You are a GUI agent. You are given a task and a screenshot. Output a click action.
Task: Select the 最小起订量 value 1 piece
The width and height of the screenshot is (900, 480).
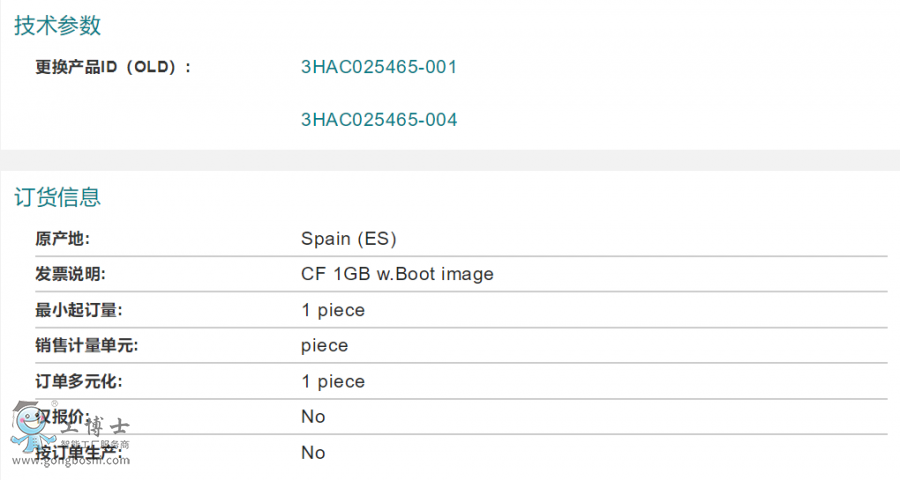[333, 310]
